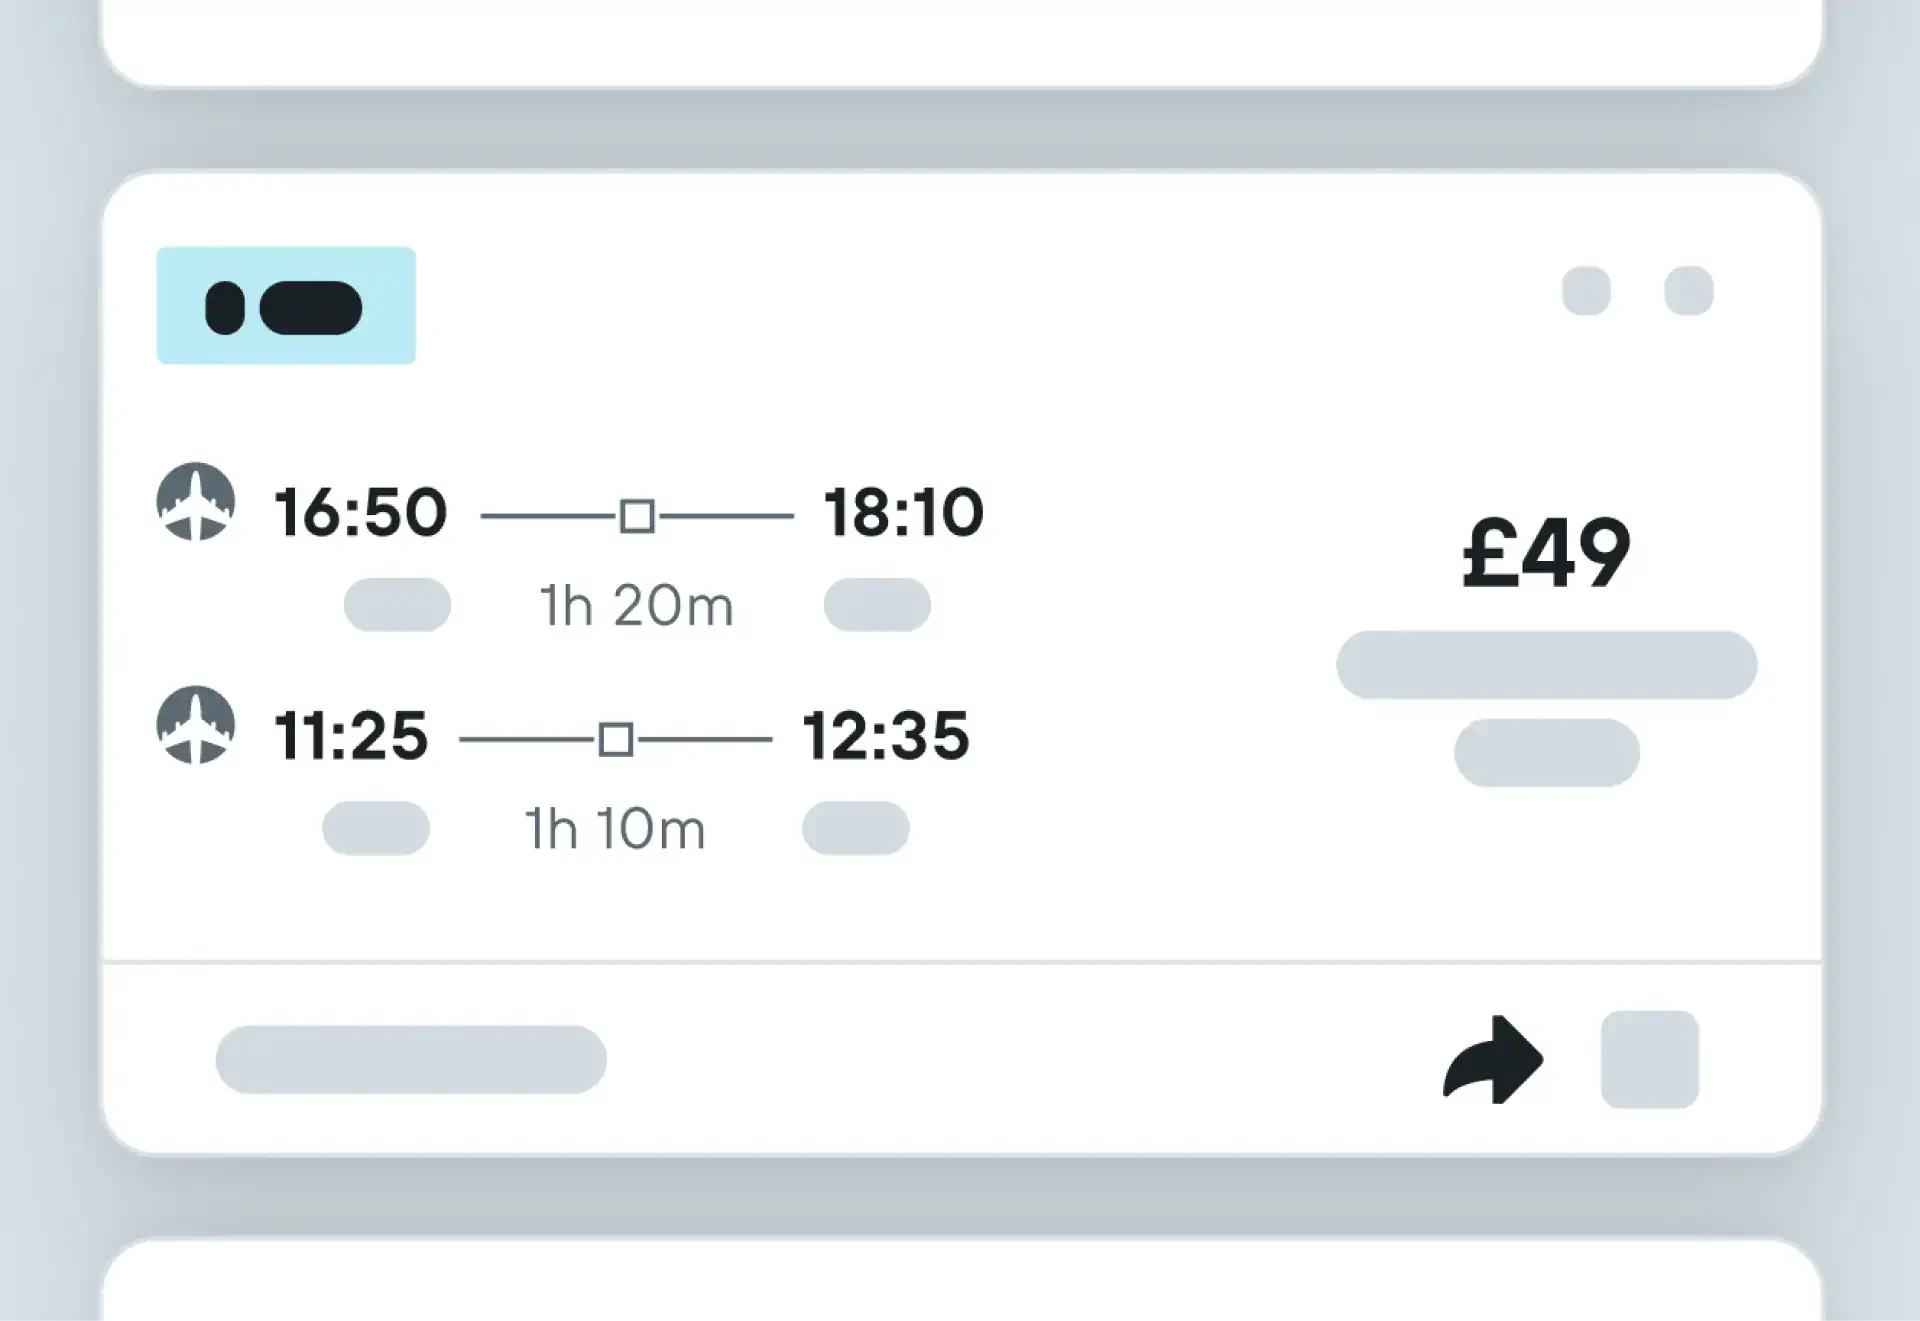Toggle the grey square next to share arrow
Viewport: 1920px width, 1321px height.
click(x=1649, y=1059)
